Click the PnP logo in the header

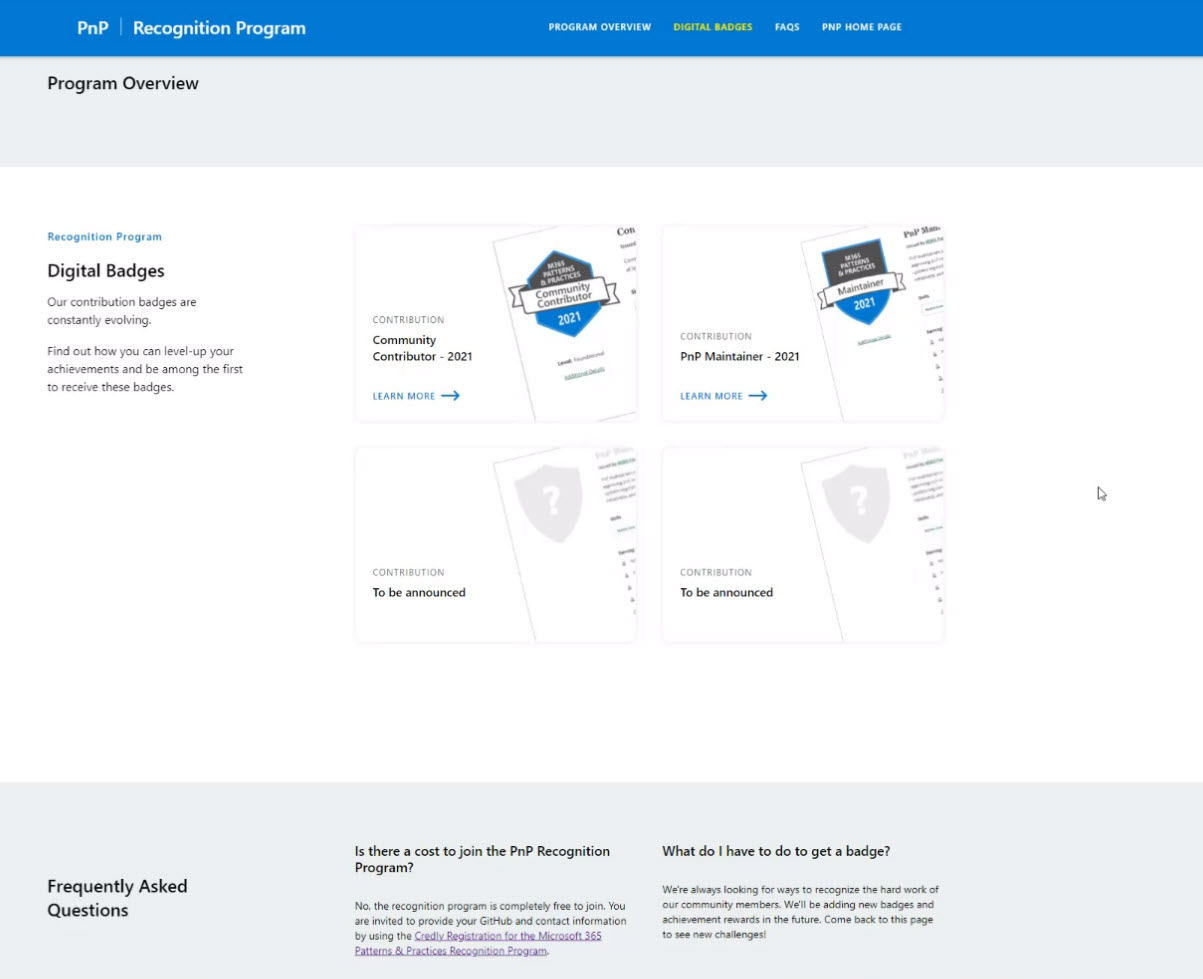pyautogui.click(x=93, y=27)
